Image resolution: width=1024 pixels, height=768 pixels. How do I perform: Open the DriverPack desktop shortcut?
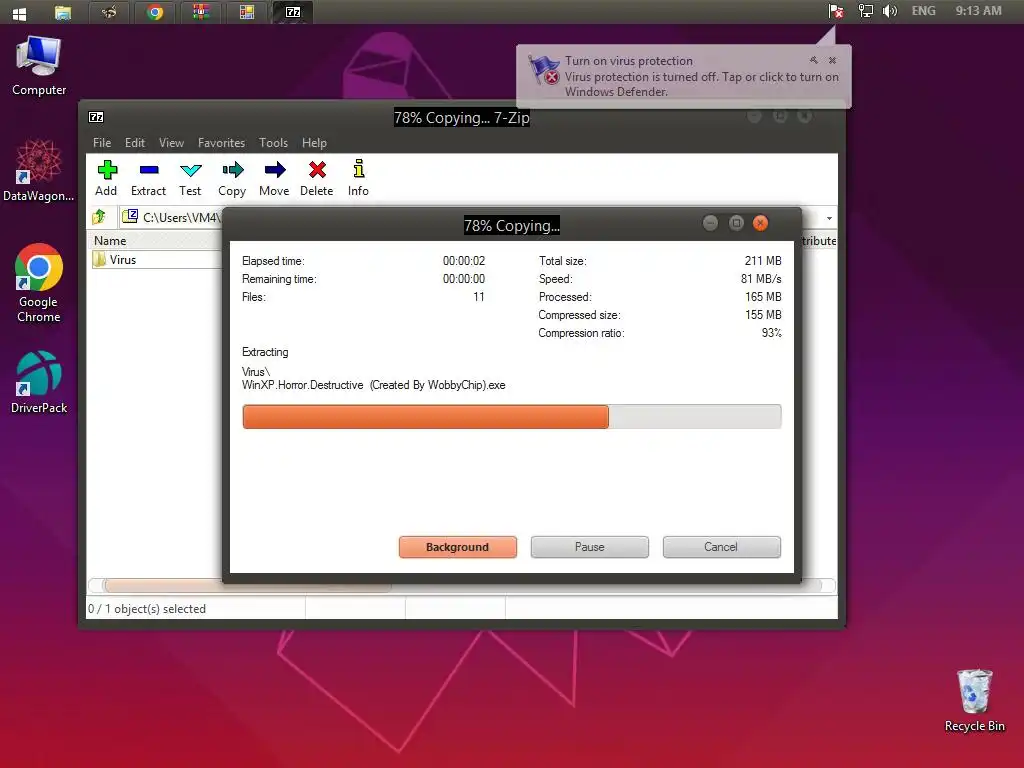39,382
